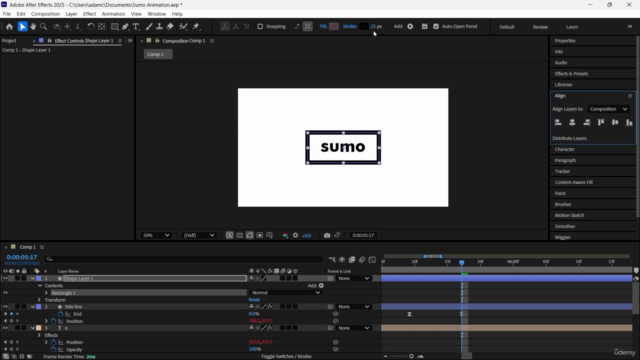Open the File menu
Viewport: 640px width, 360px height.
(x=7, y=14)
